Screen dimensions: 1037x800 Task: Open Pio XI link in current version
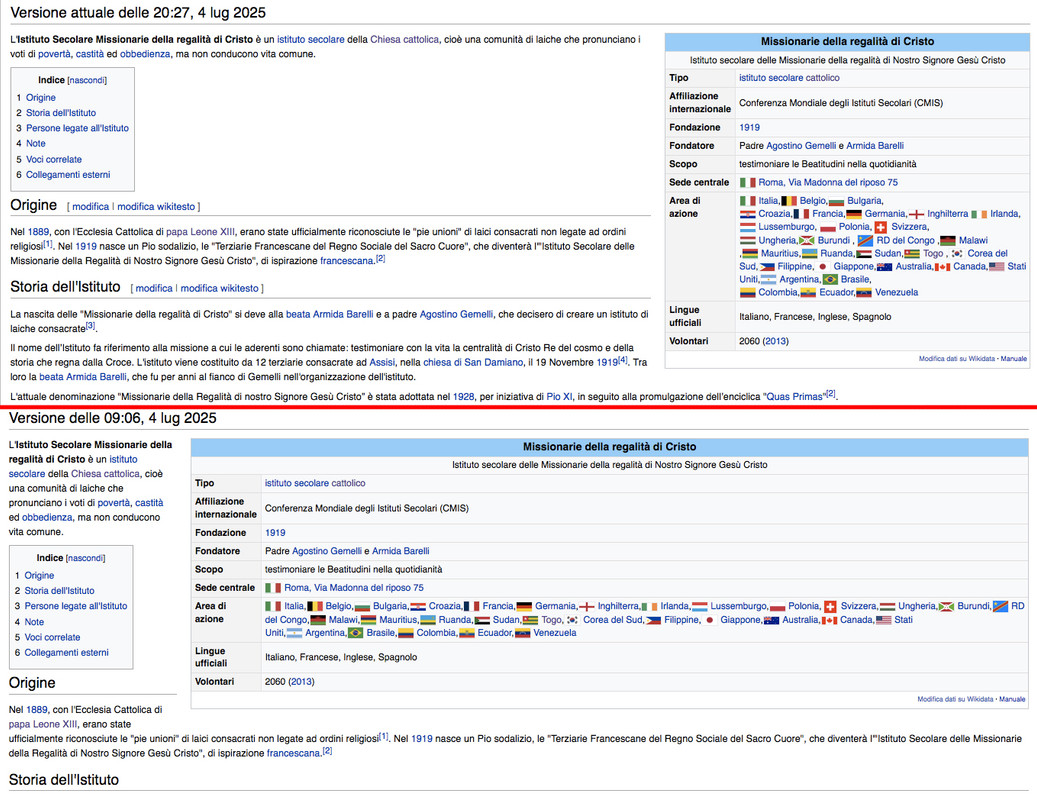[x=559, y=397]
